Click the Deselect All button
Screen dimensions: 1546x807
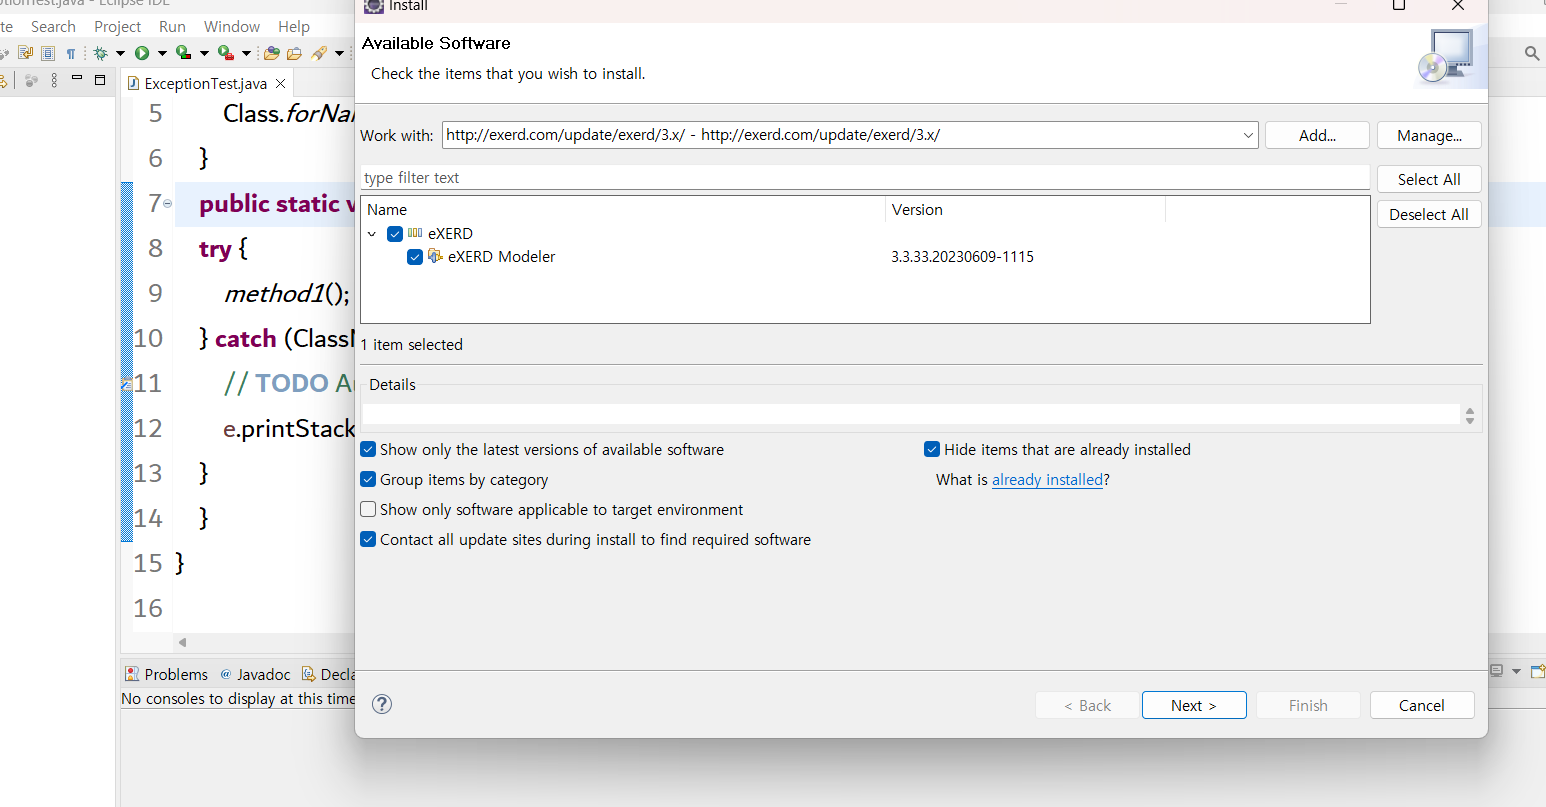tap(1429, 214)
